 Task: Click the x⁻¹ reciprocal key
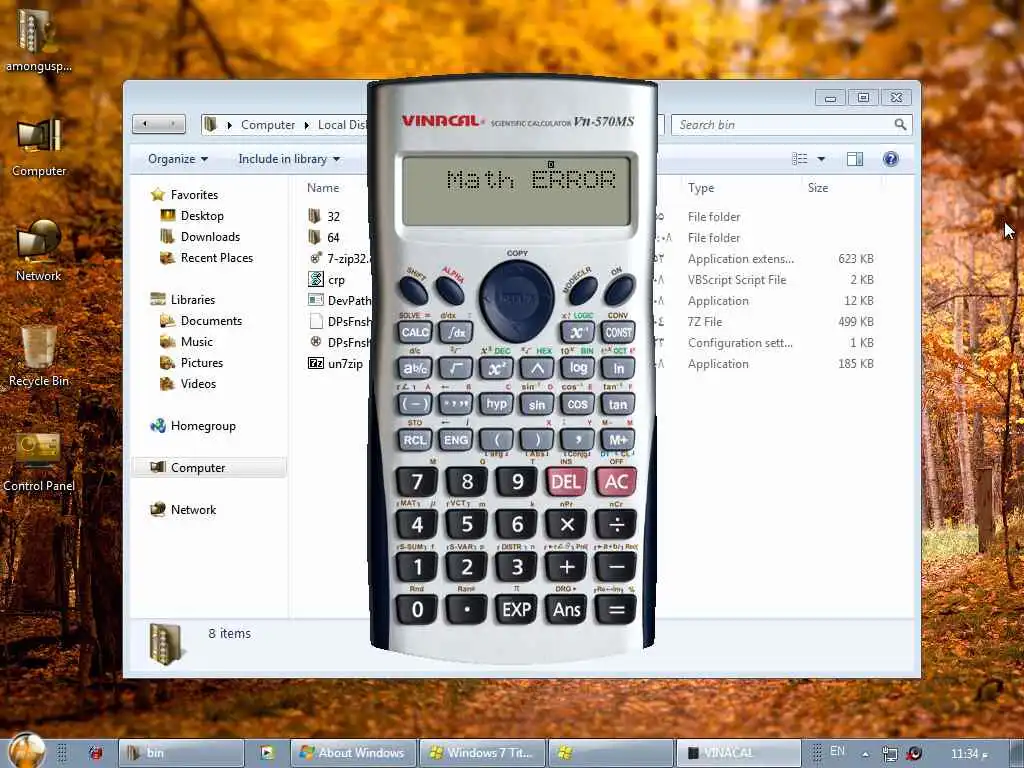[x=577, y=332]
